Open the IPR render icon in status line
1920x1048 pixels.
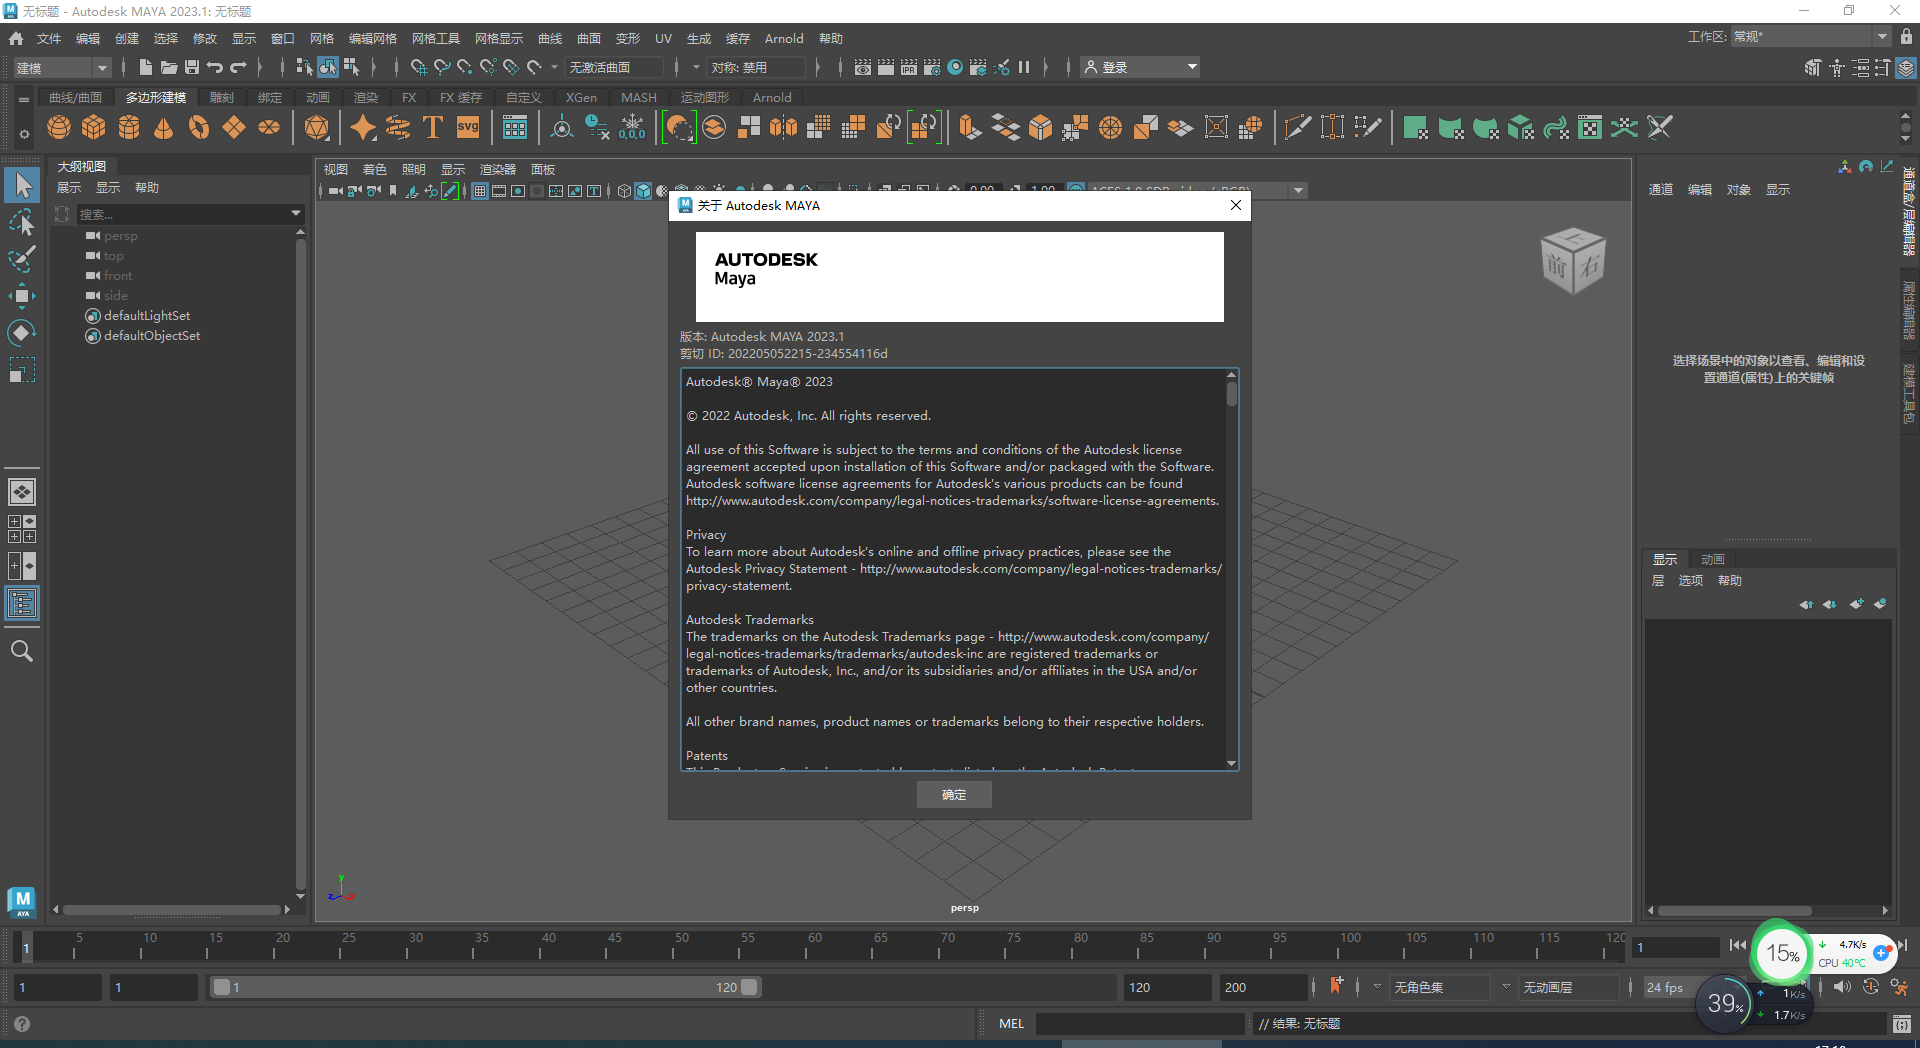[908, 67]
